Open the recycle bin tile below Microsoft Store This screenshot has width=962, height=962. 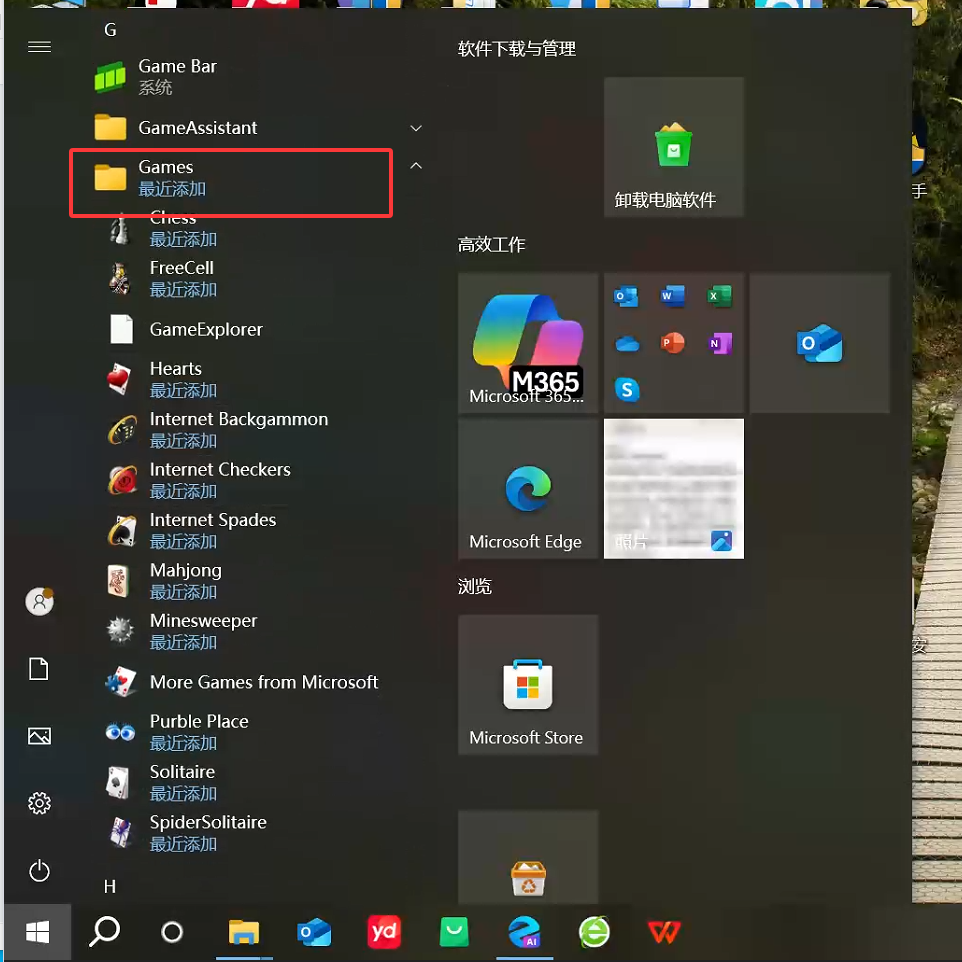pos(528,856)
